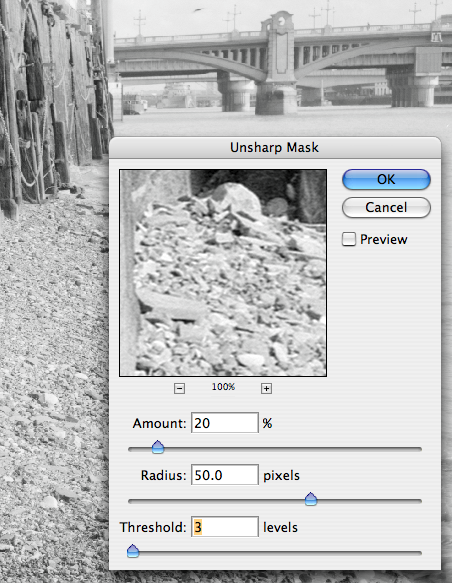Click the Preview checkbox label text

(384, 239)
